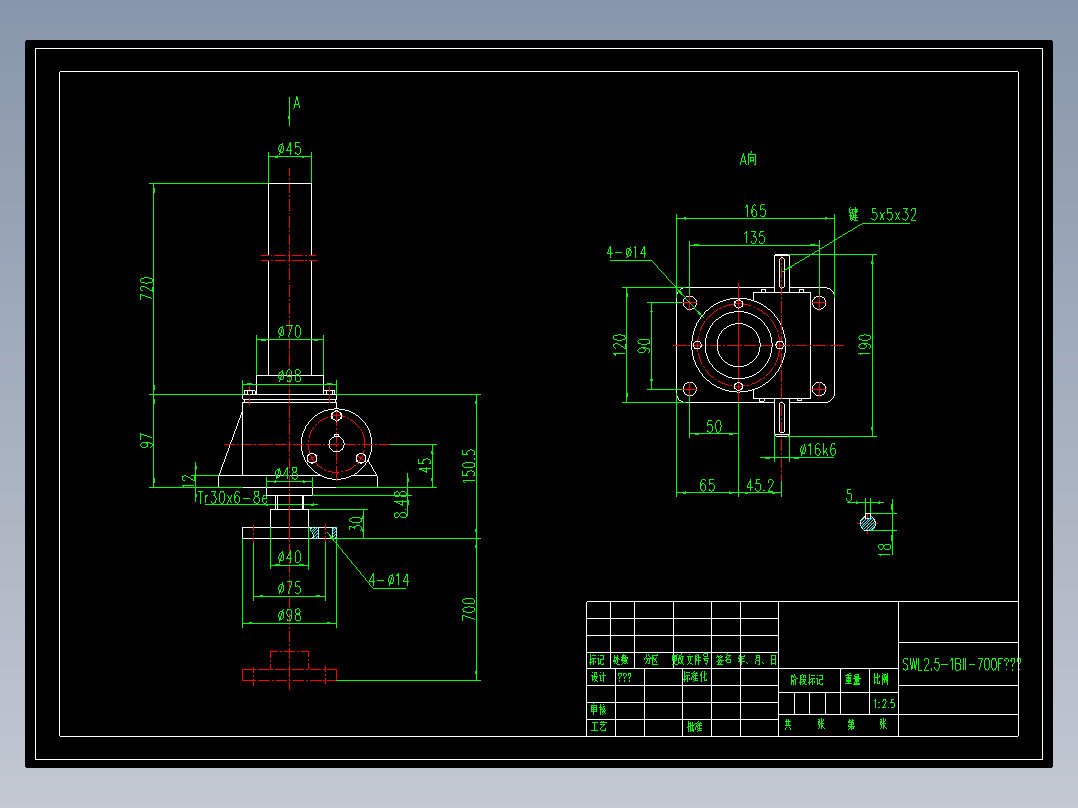This screenshot has height=808, width=1078.
Task: Select the '键 5x5x32' key annotation
Action: [x=882, y=215]
